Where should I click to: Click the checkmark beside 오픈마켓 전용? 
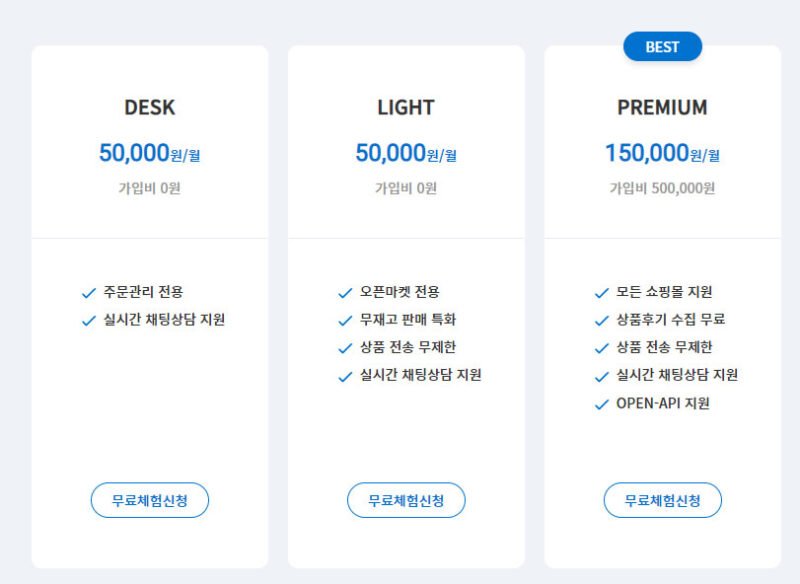pyautogui.click(x=345, y=293)
